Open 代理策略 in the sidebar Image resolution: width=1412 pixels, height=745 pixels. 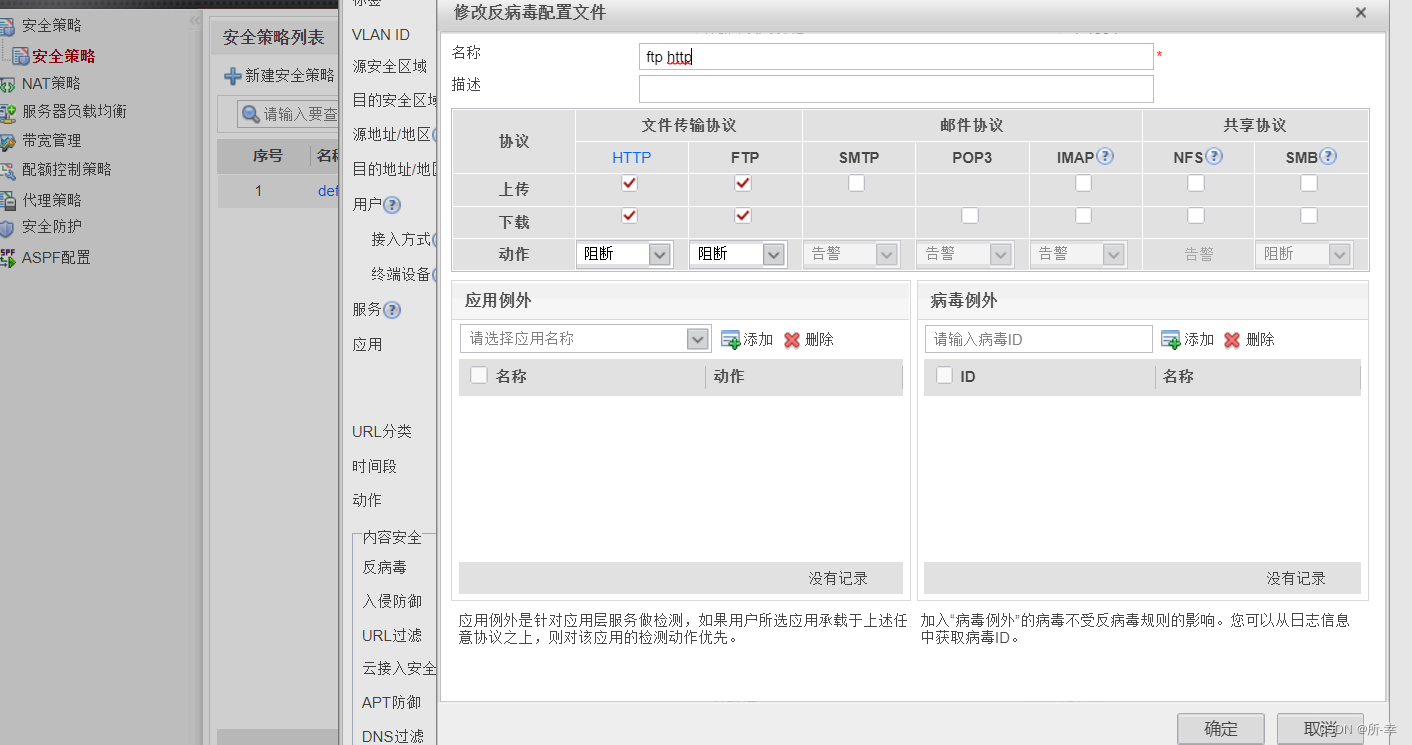[51, 200]
